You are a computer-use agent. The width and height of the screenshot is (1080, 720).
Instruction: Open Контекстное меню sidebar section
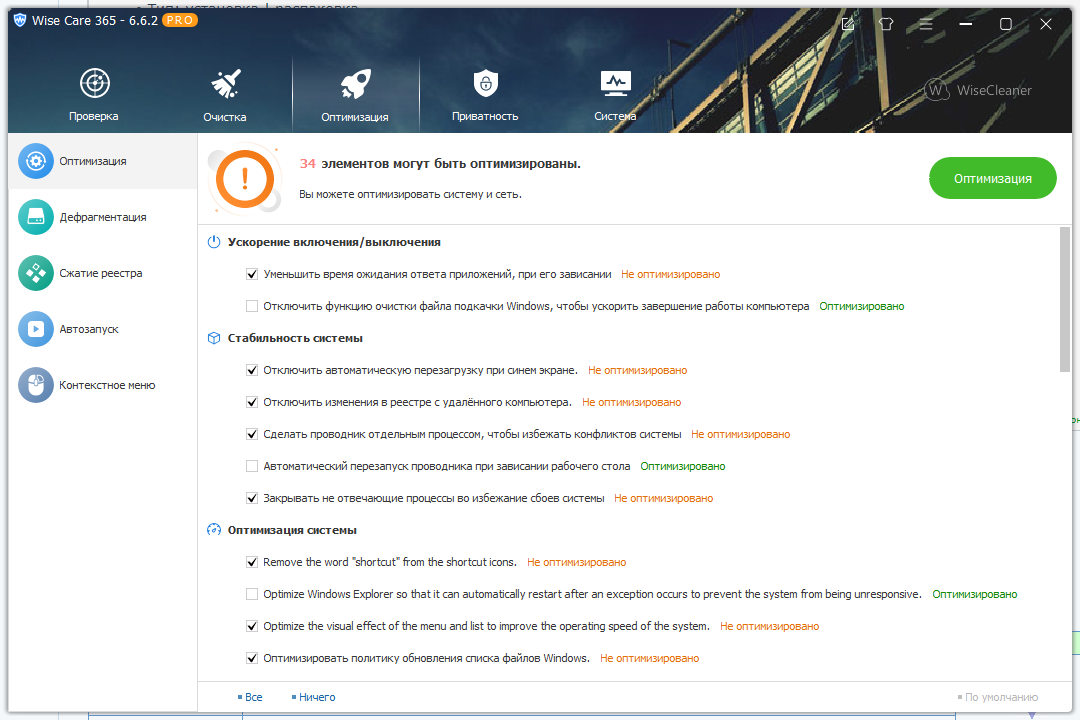point(103,385)
